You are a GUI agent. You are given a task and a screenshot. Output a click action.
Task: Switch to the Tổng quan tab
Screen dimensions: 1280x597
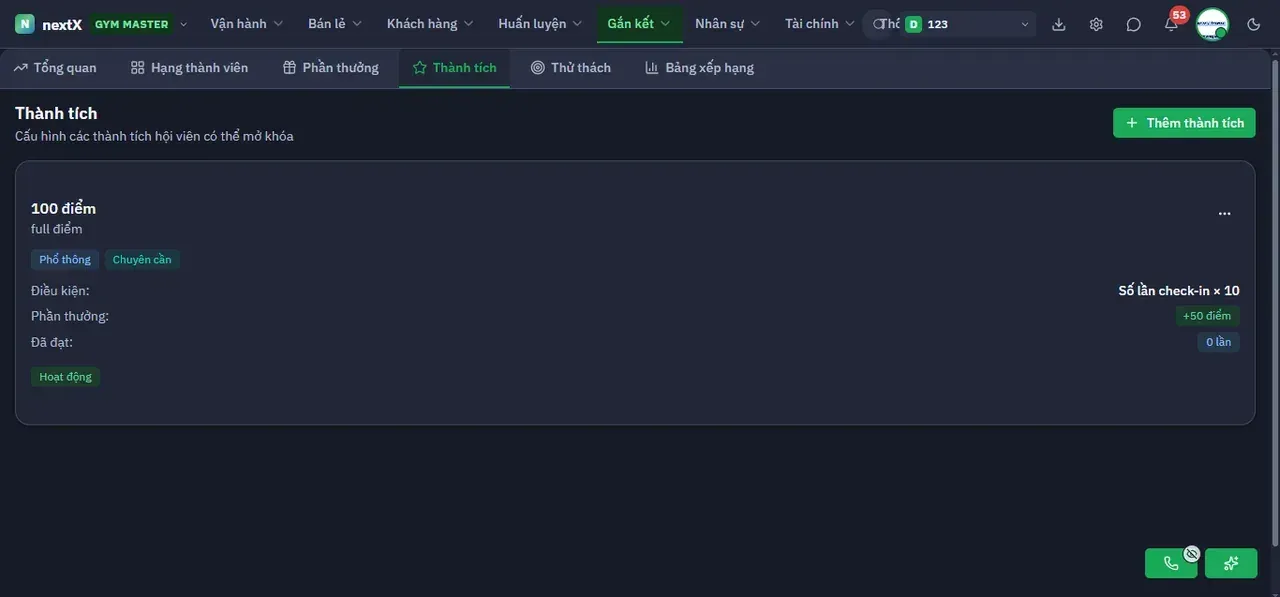coord(56,68)
